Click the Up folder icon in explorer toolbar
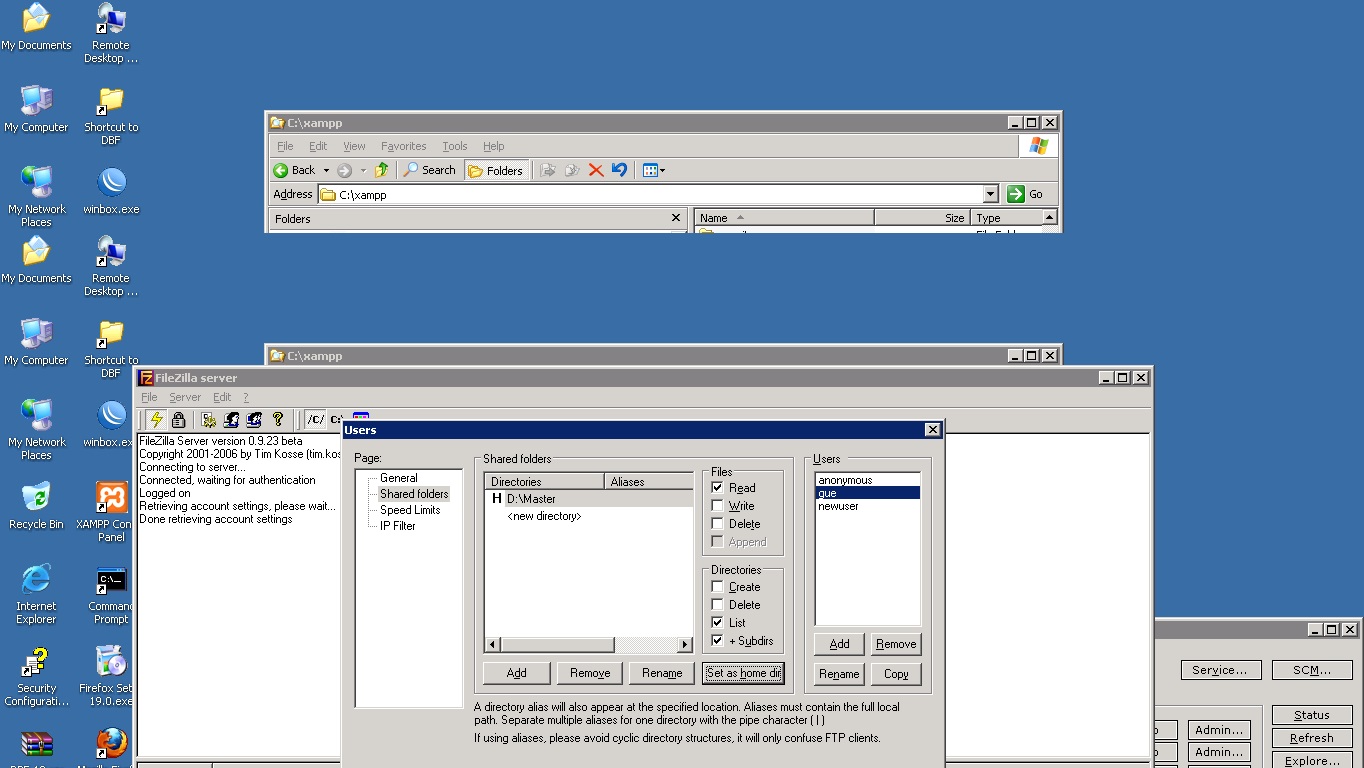Image resolution: width=1364 pixels, height=768 pixels. click(381, 170)
